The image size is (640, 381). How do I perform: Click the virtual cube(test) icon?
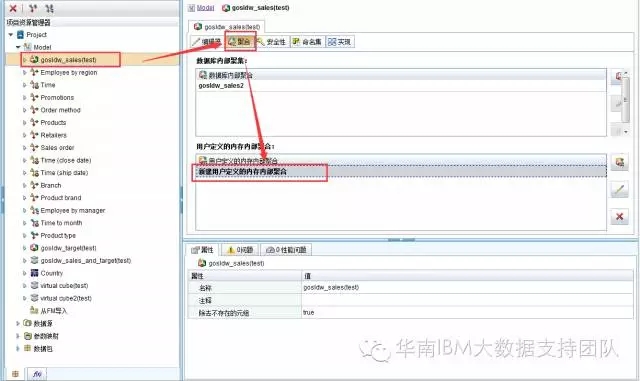pyautogui.click(x=35, y=285)
